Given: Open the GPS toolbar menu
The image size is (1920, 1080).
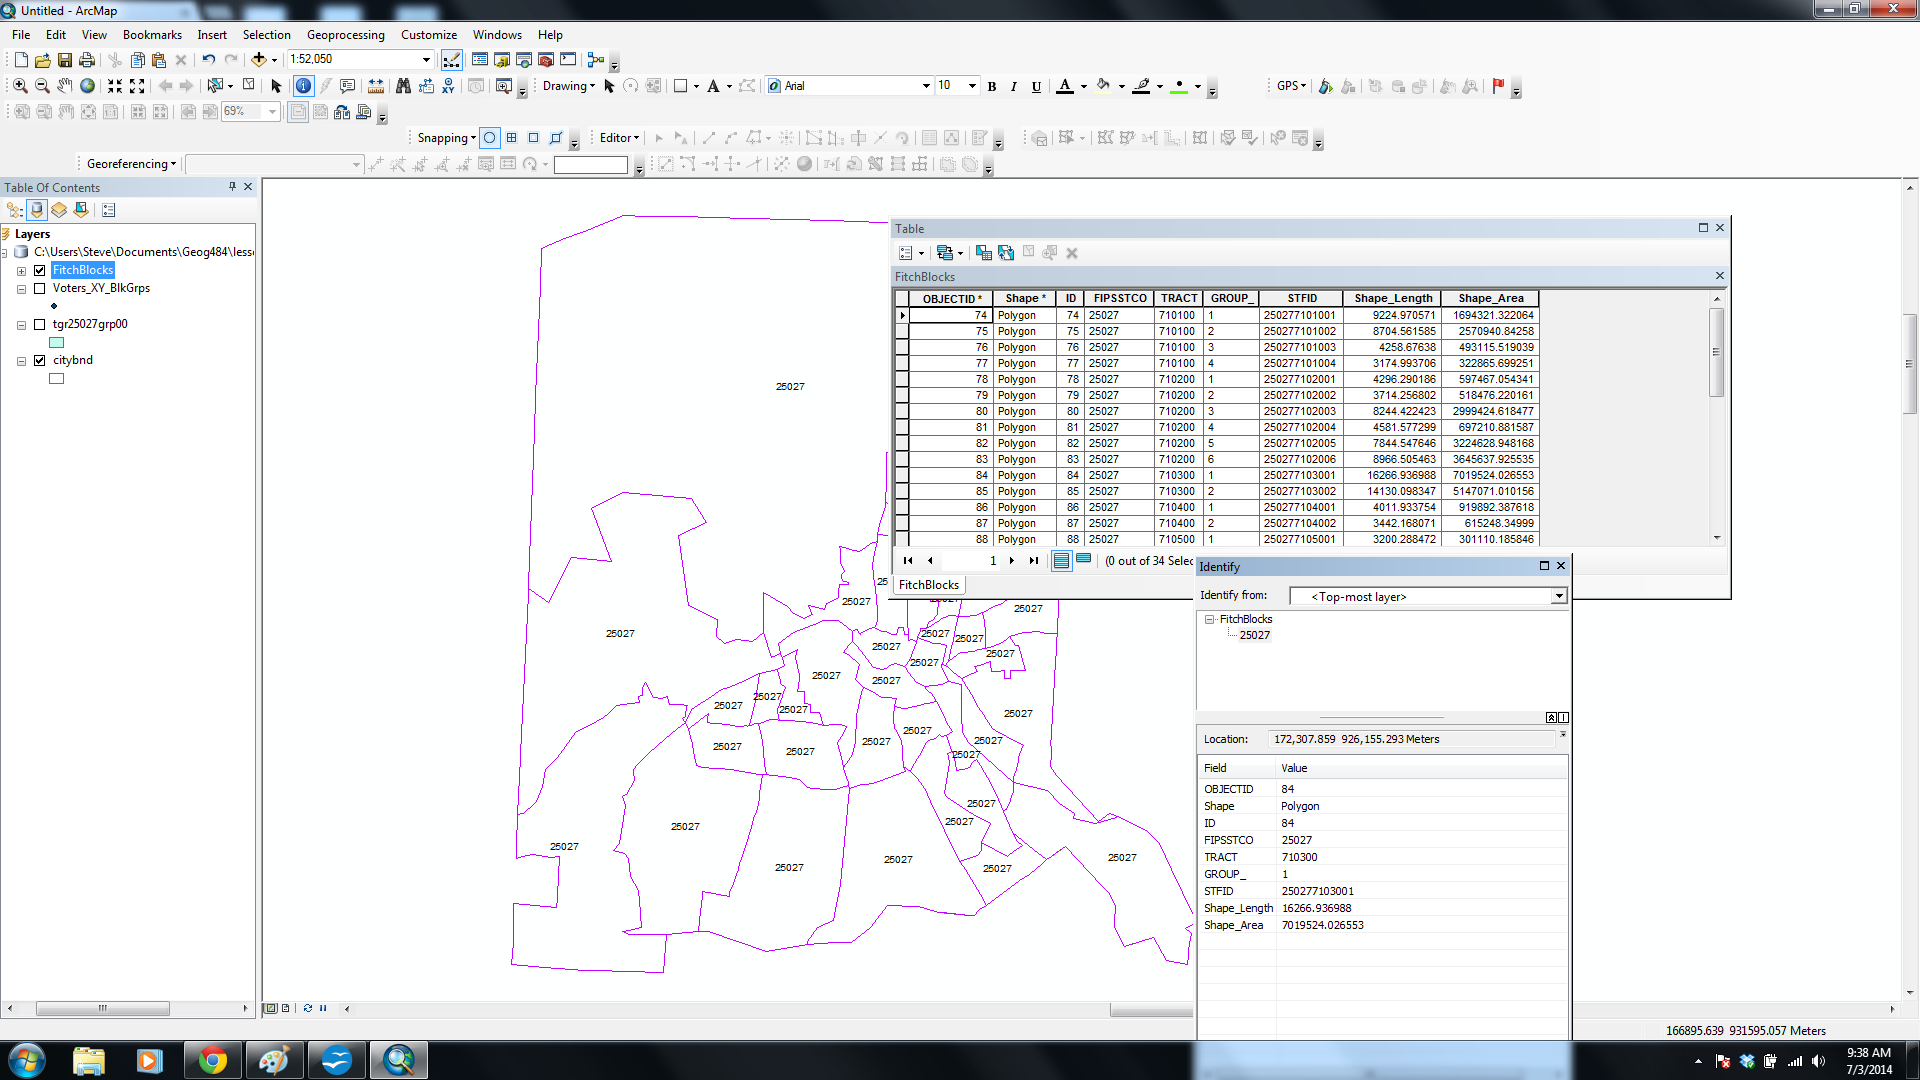Looking at the screenshot, I should [x=1291, y=86].
